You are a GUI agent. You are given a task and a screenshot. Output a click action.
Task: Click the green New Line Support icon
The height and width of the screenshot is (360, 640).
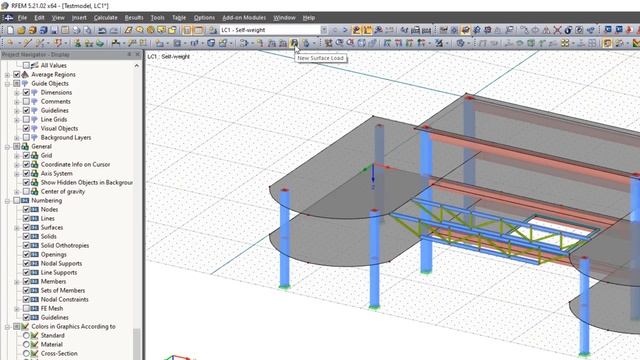point(89,43)
